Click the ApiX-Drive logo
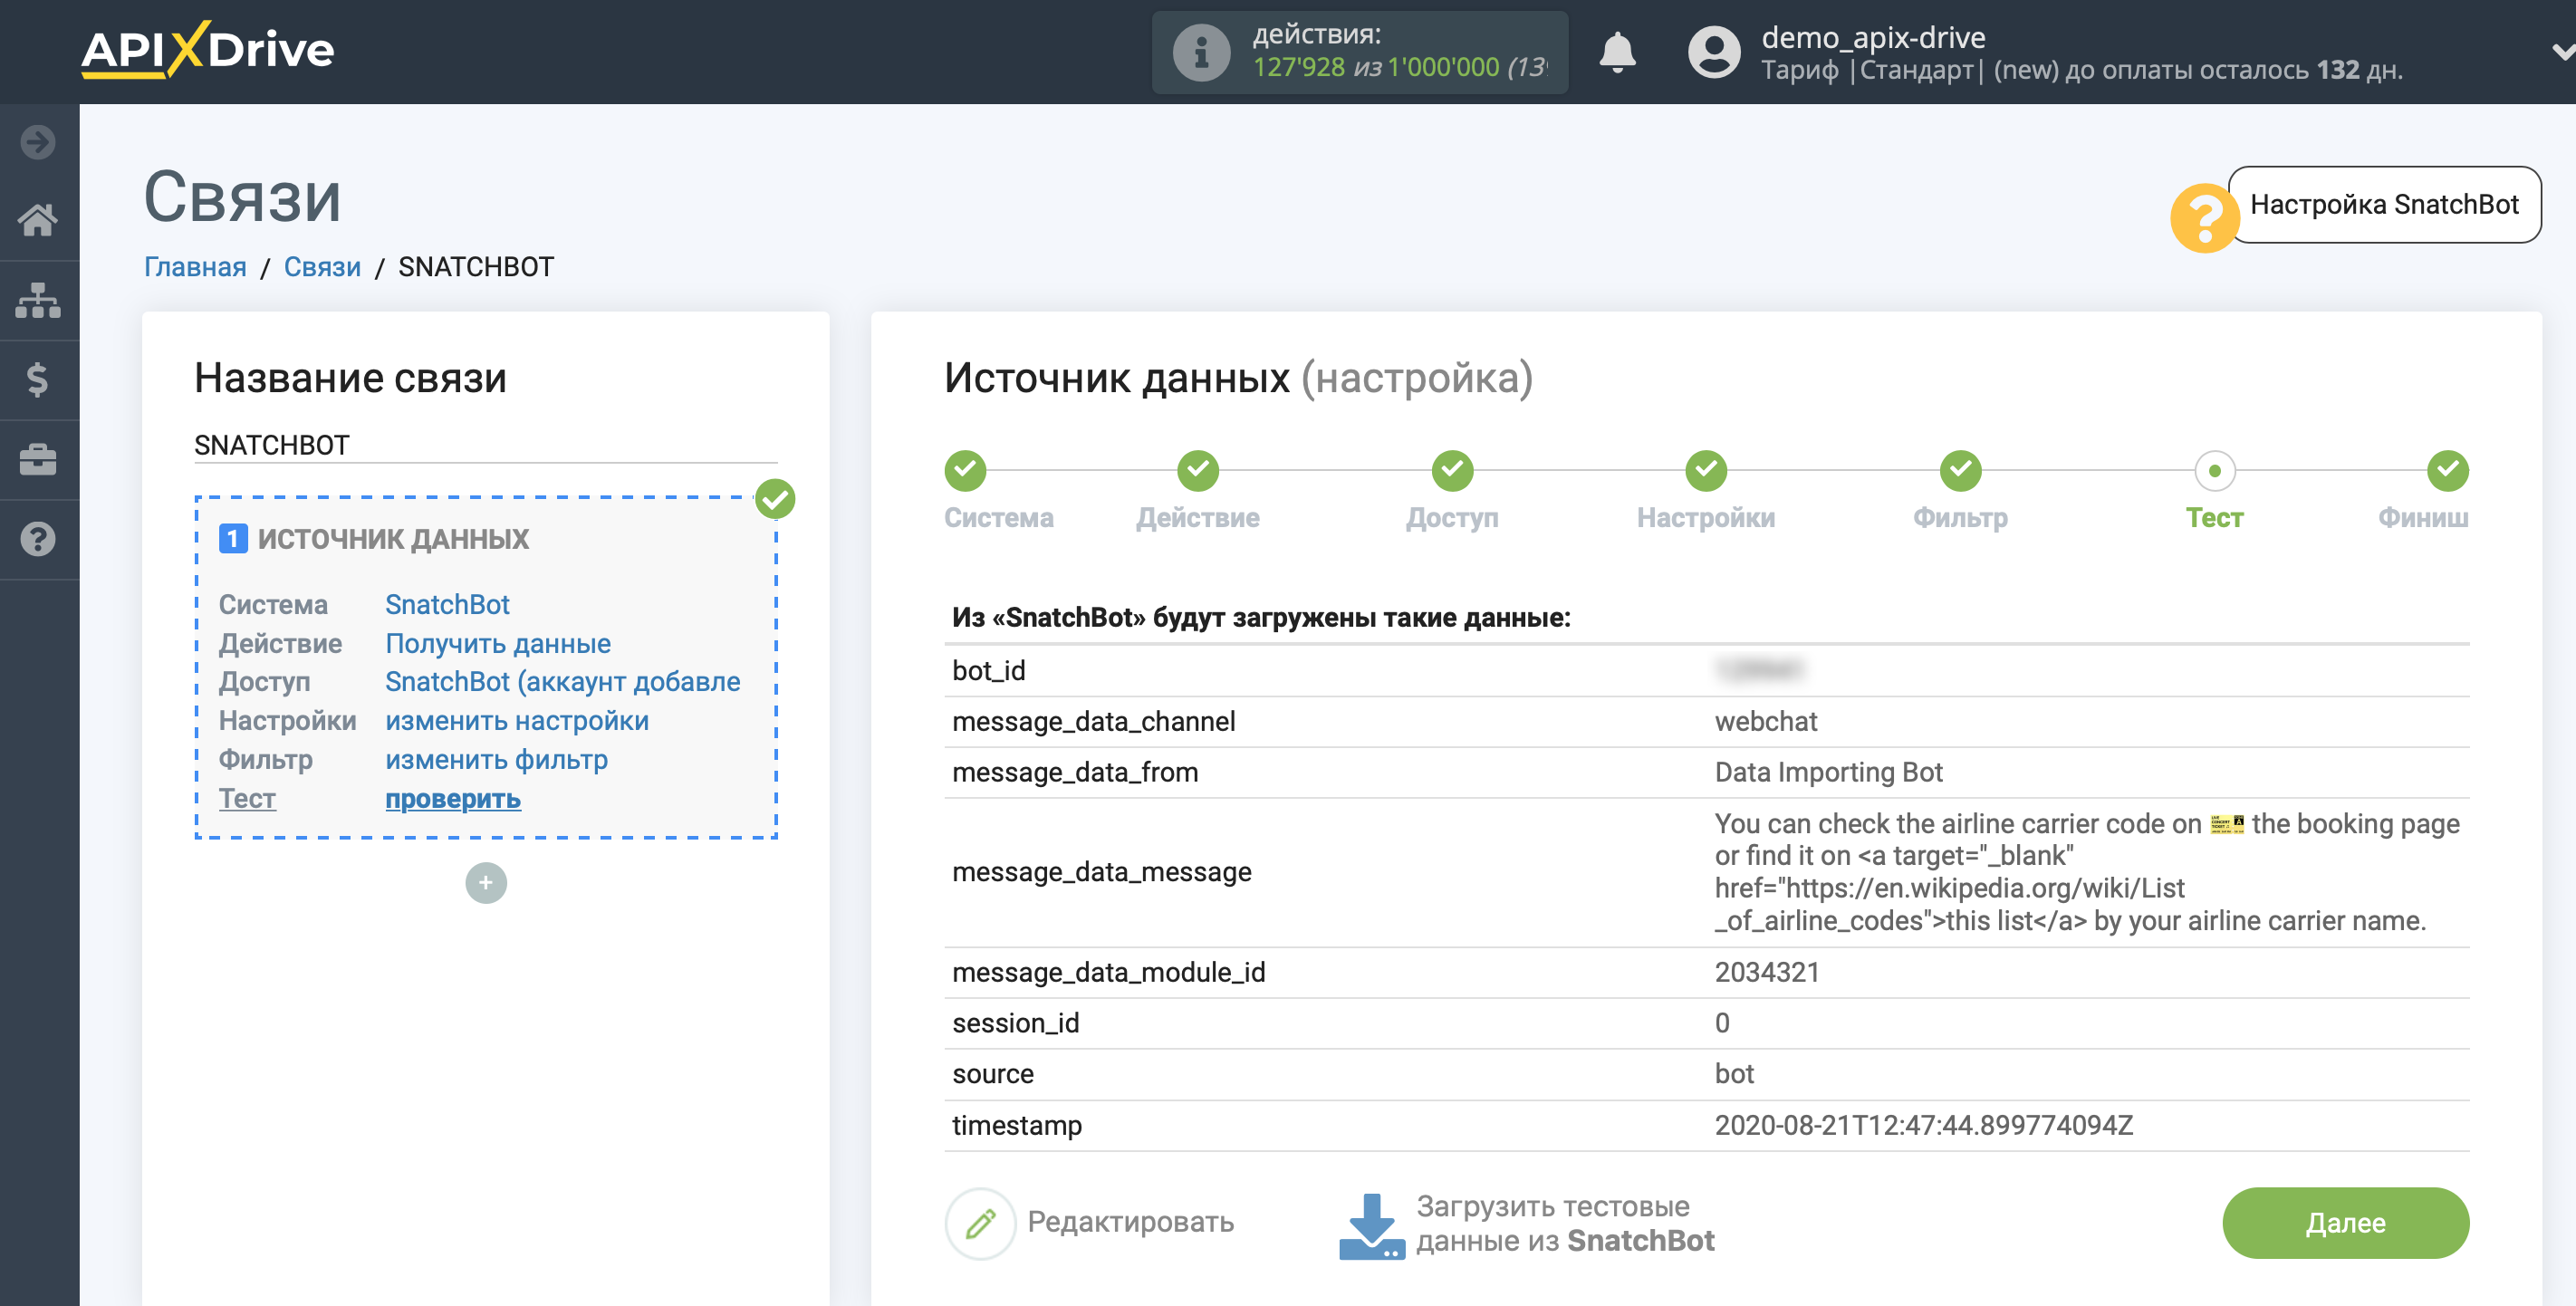2576x1306 pixels. 207,50
